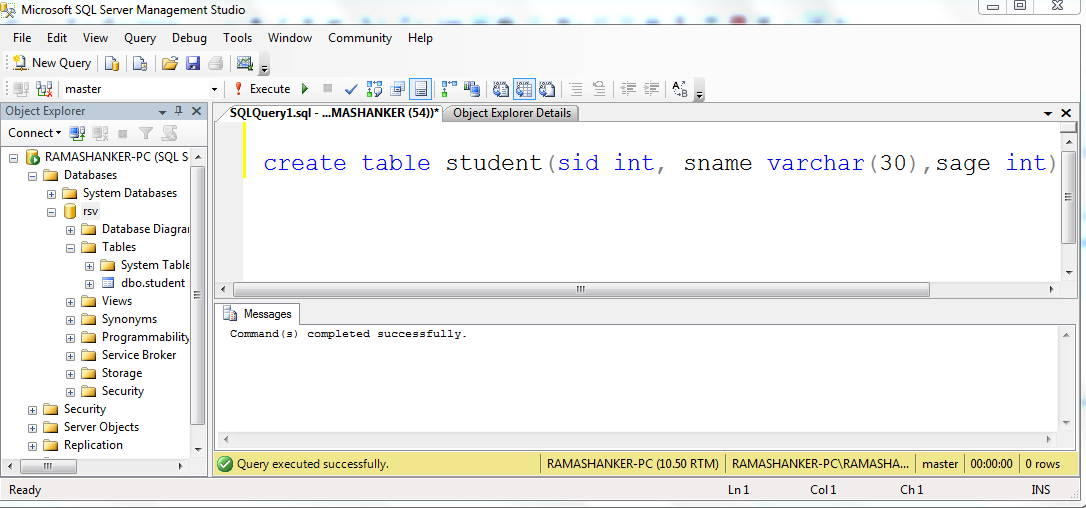Click Uncomment Selected Lines icon
This screenshot has width=1086, height=508.
click(x=599, y=89)
